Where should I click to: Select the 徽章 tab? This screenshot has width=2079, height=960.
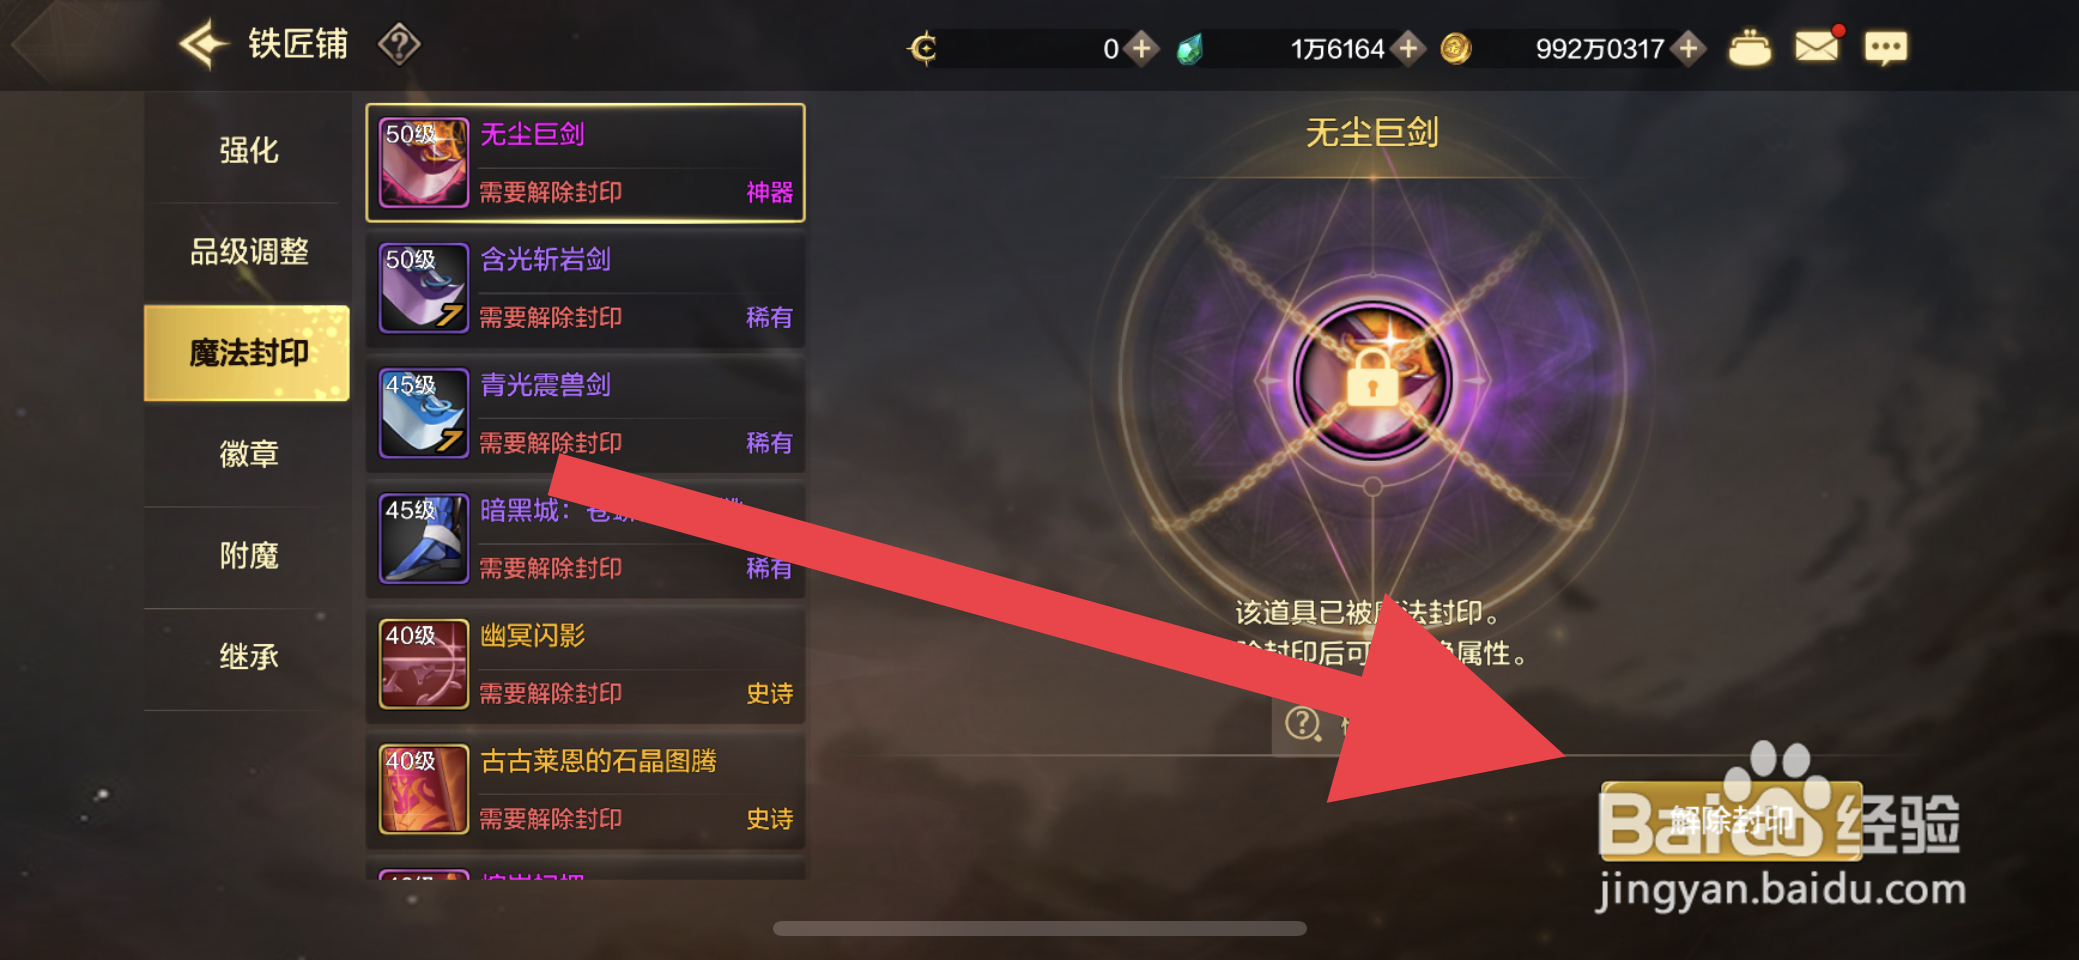pos(248,454)
